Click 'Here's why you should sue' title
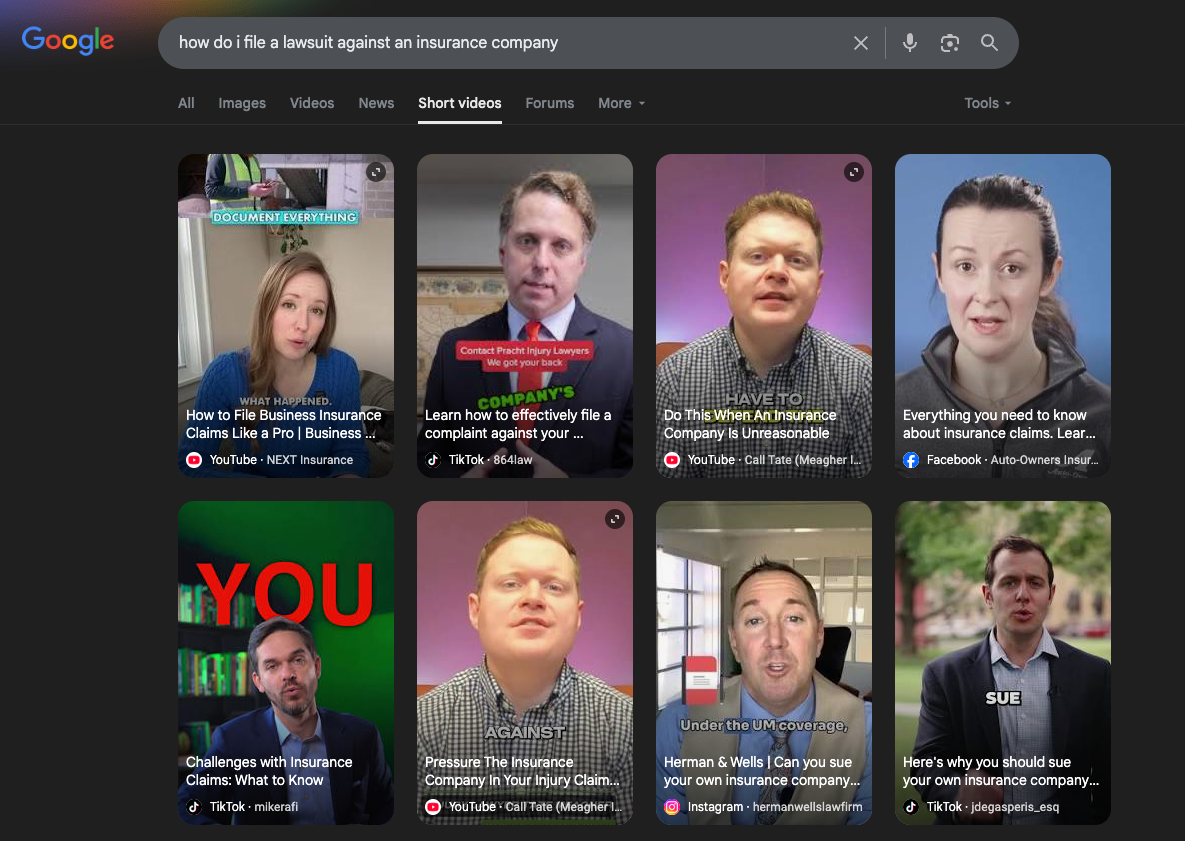The height and width of the screenshot is (841, 1185). tap(1001, 771)
